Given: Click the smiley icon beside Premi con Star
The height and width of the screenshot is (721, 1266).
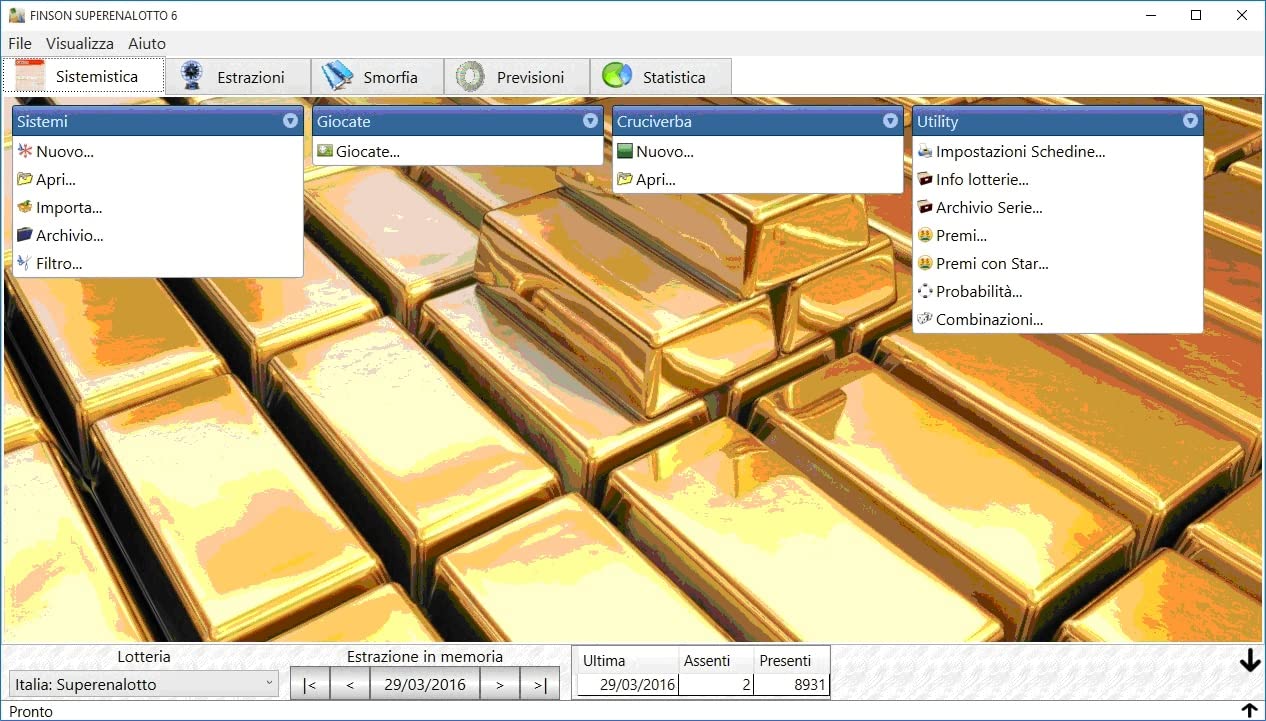Looking at the screenshot, I should click(x=925, y=264).
